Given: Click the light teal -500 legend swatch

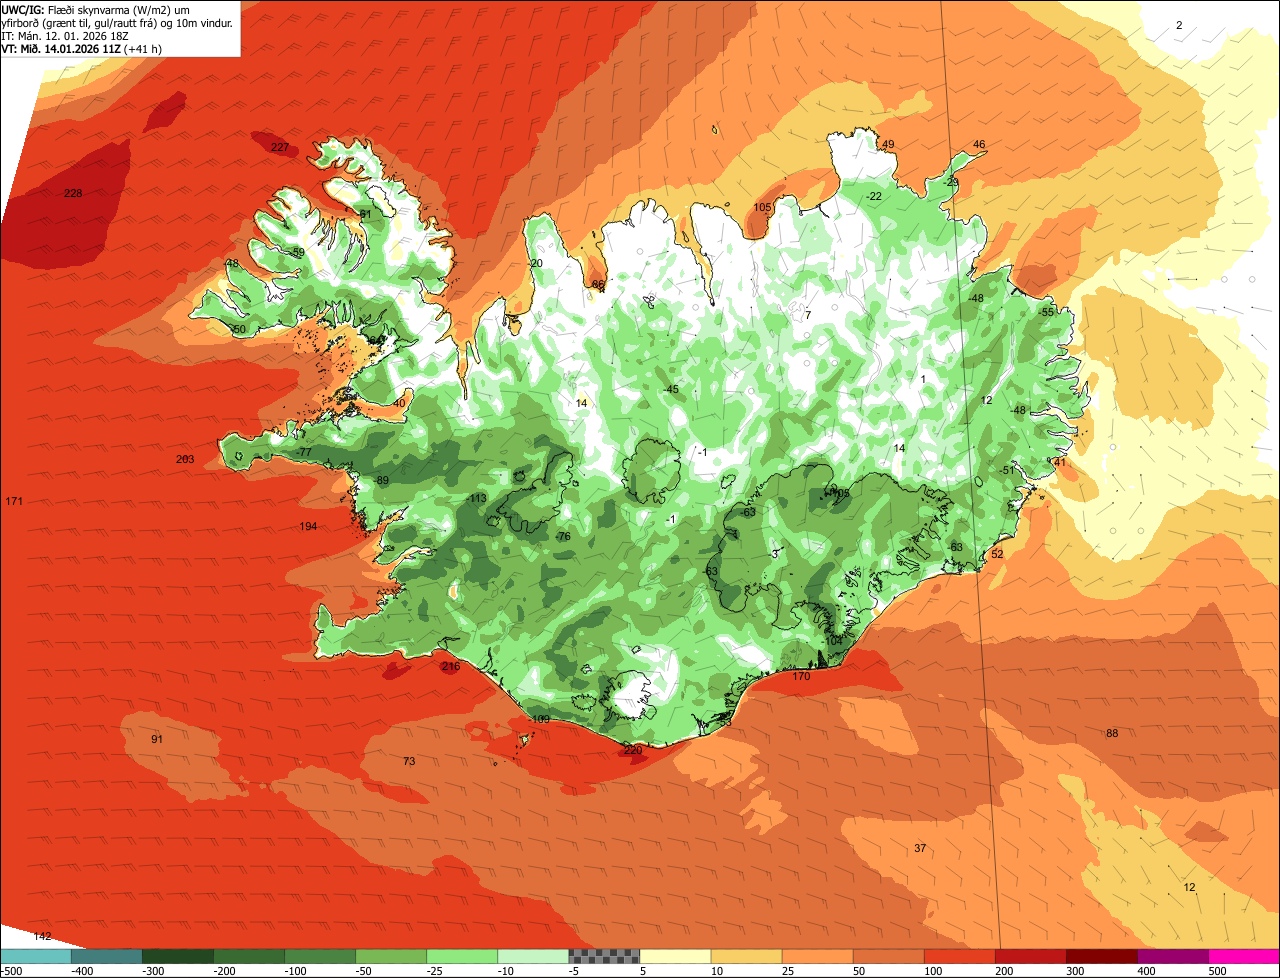Looking at the screenshot, I should tap(35, 956).
